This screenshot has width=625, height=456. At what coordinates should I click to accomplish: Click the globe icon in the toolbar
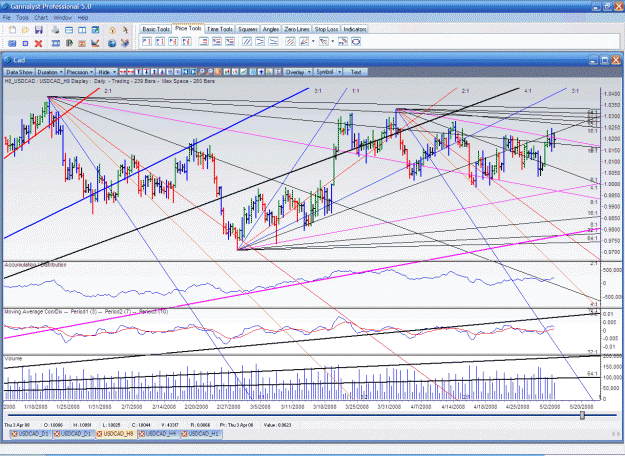point(112,43)
